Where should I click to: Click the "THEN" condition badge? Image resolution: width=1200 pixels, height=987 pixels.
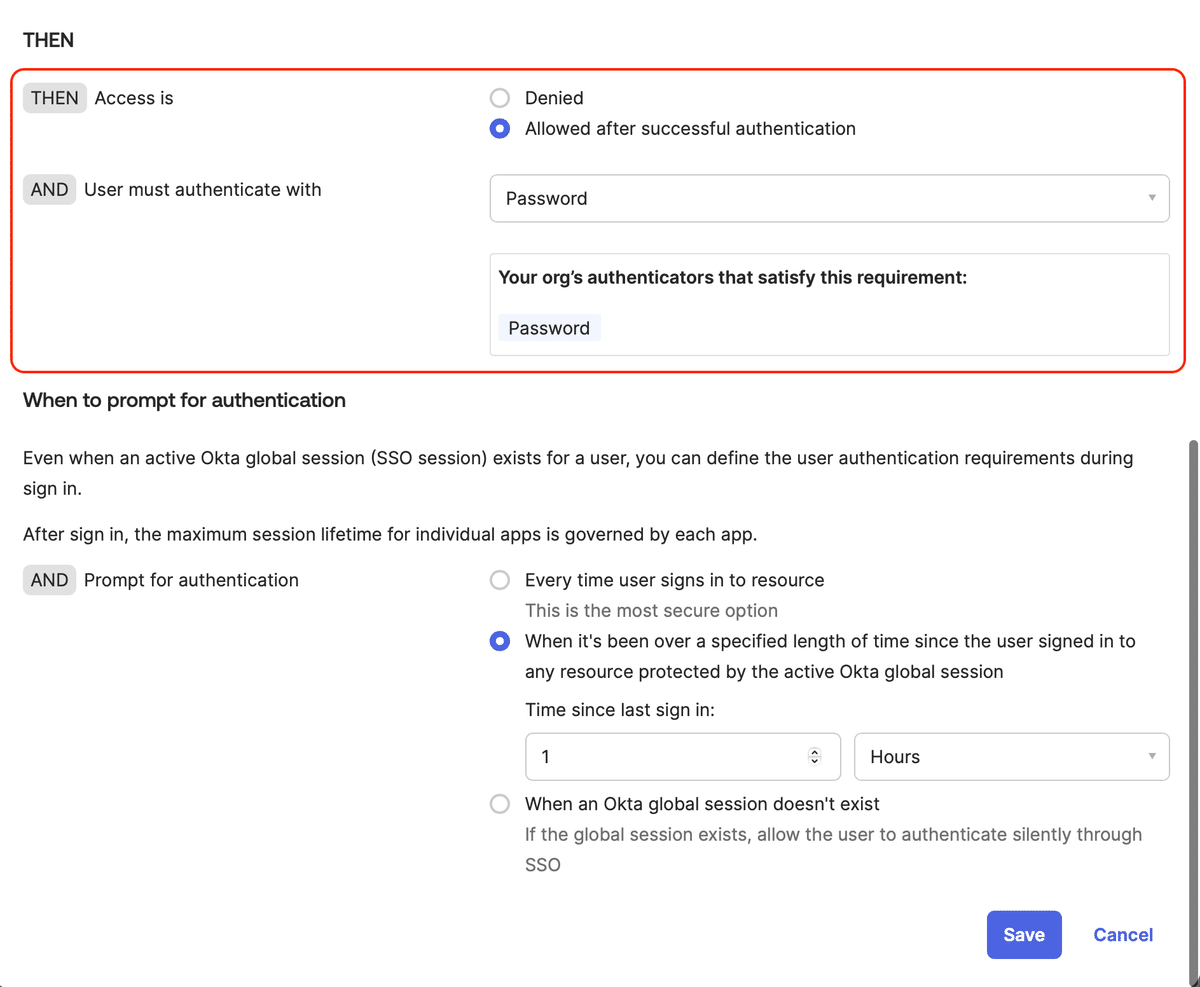coord(54,97)
